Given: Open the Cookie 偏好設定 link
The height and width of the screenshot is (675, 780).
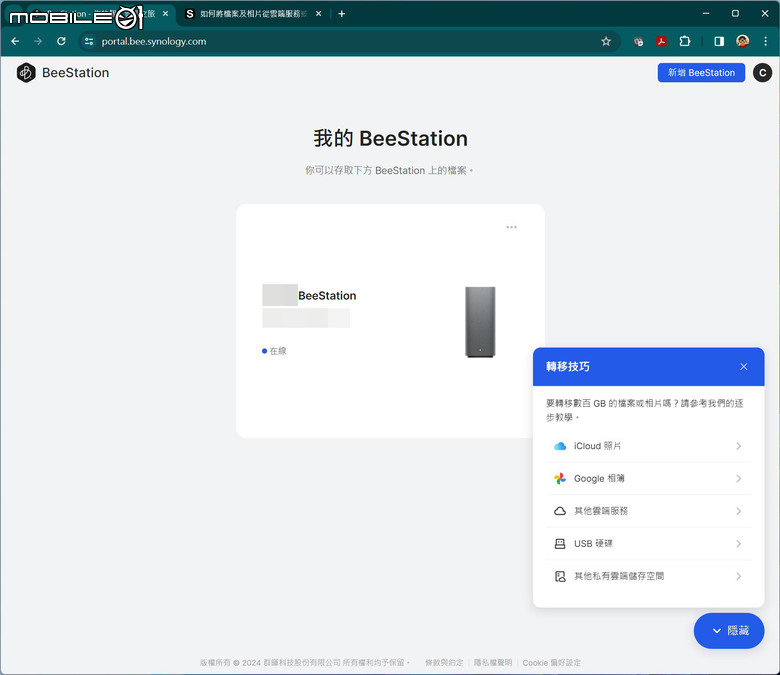Looking at the screenshot, I should pyautogui.click(x=551, y=663).
